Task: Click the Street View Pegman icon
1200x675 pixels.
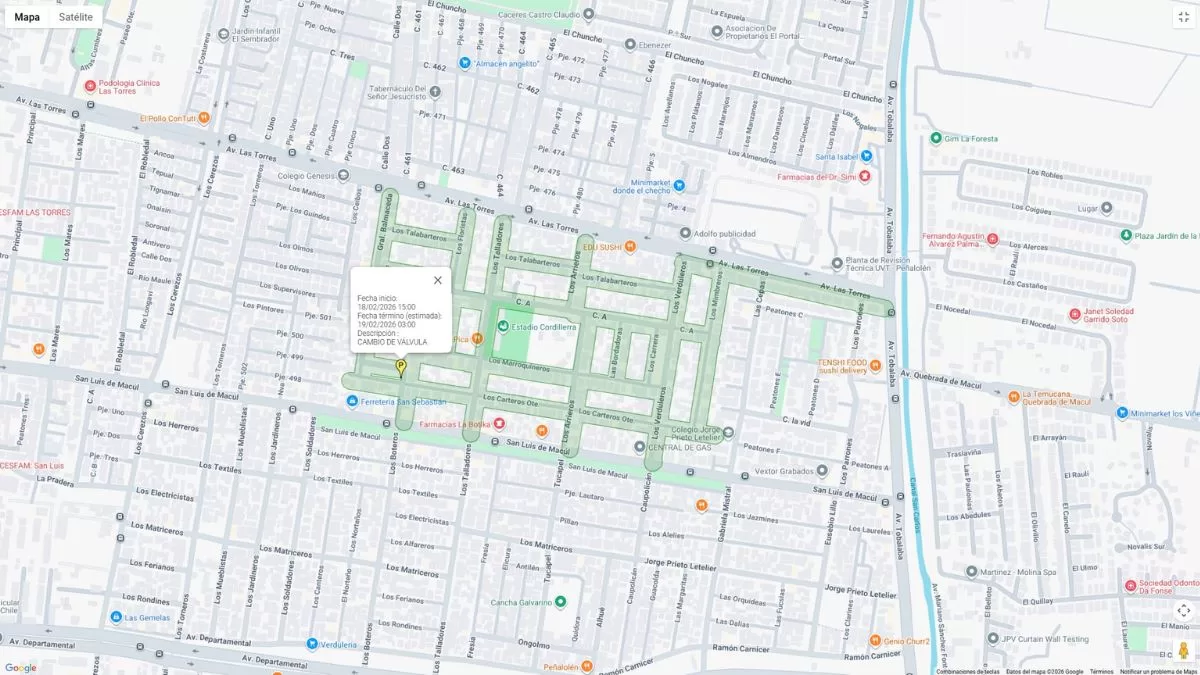Action: pyautogui.click(x=1183, y=650)
